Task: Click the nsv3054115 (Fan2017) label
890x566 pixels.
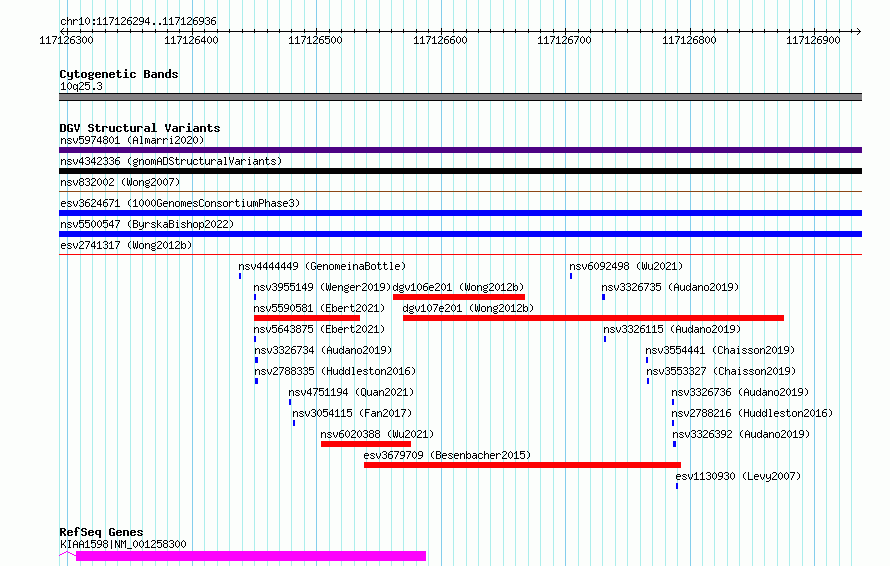Action: pyautogui.click(x=352, y=413)
